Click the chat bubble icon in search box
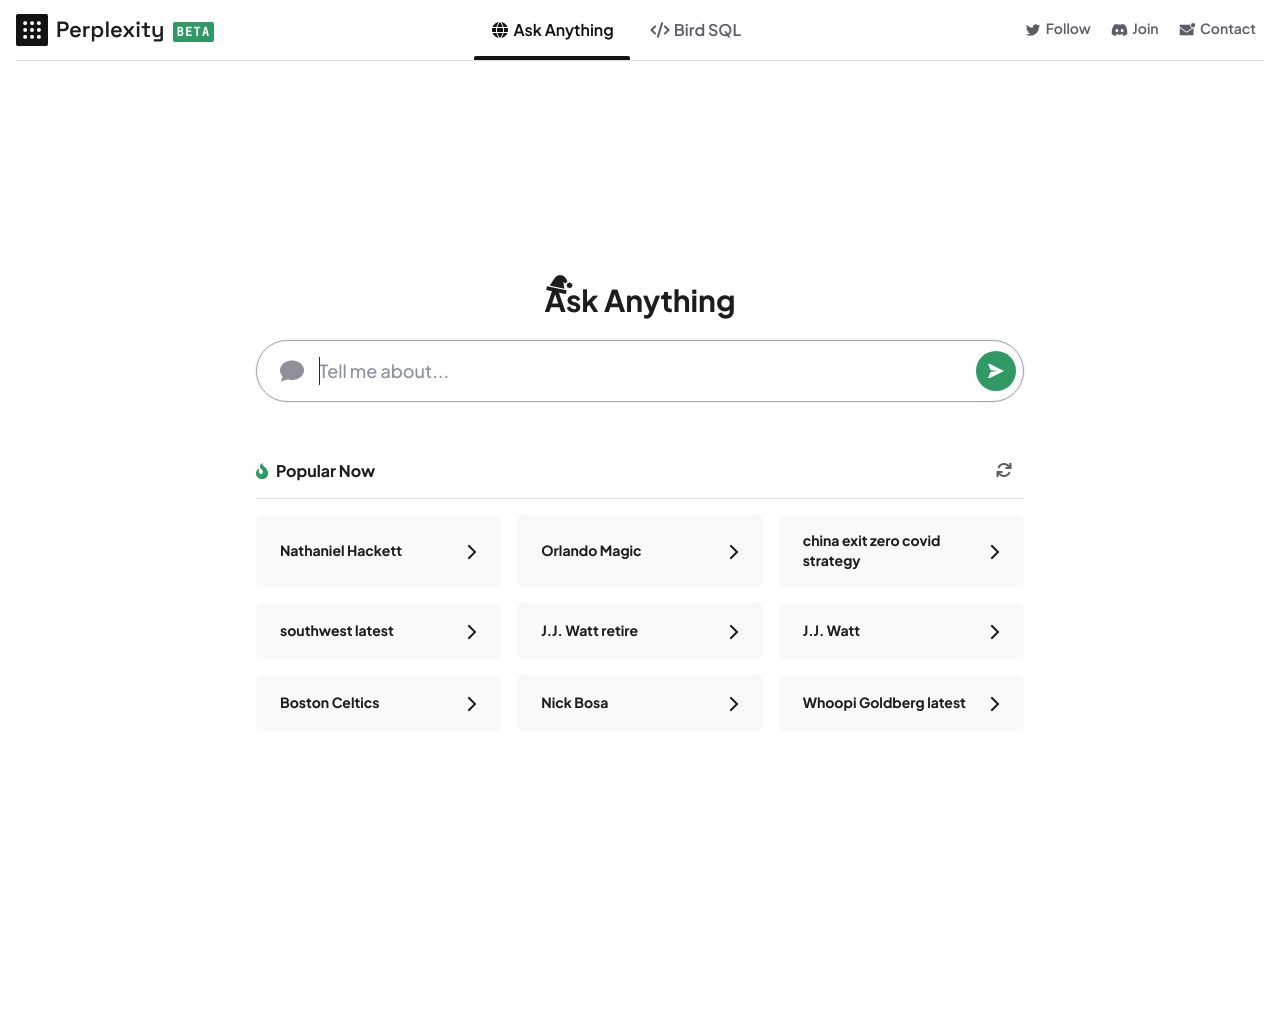Viewport: 1280px width, 1024px height. pos(292,371)
